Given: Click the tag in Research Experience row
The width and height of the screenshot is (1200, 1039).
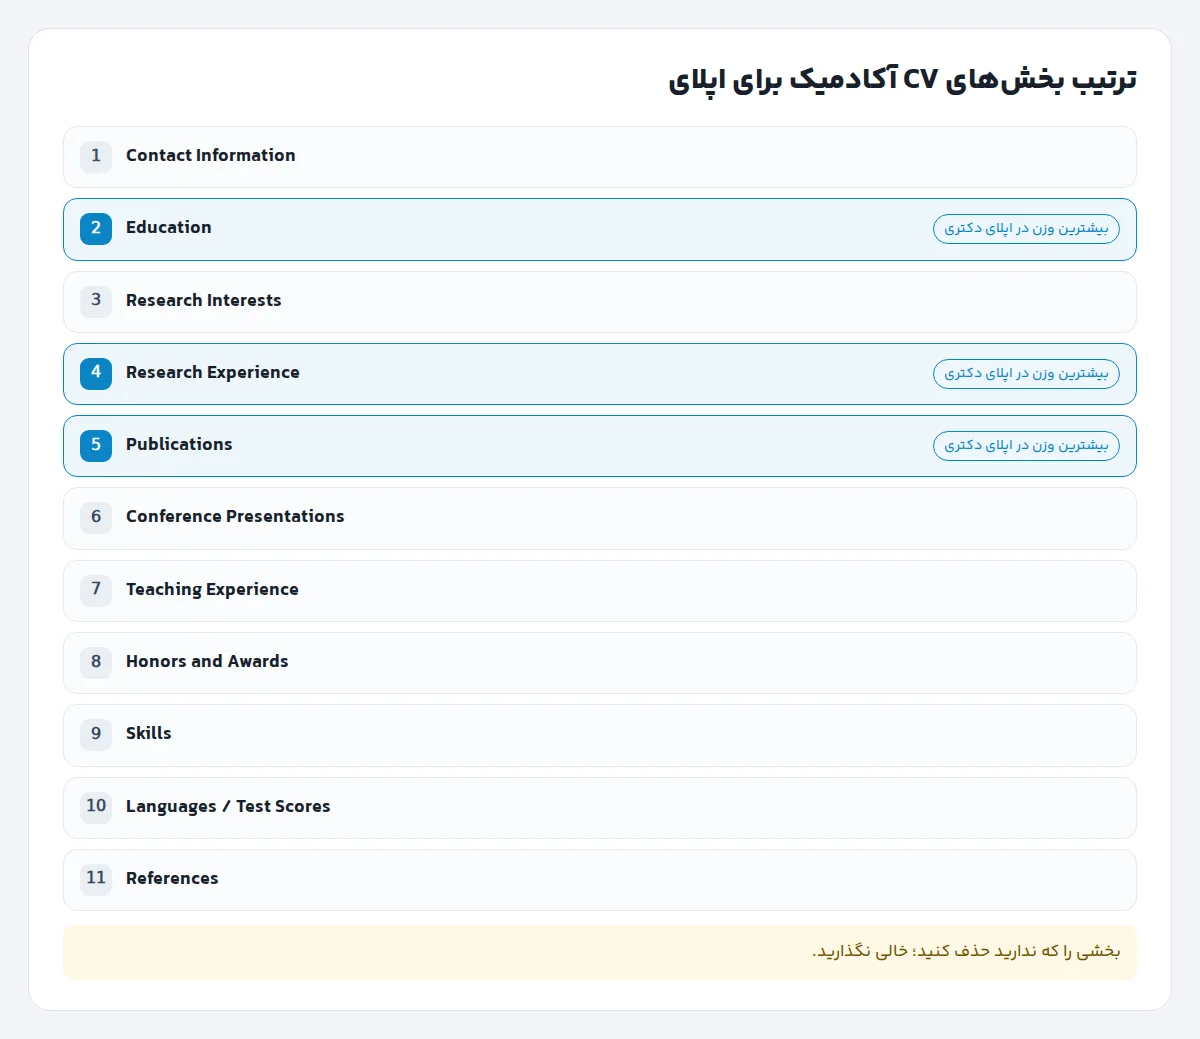Looking at the screenshot, I should (1026, 374).
